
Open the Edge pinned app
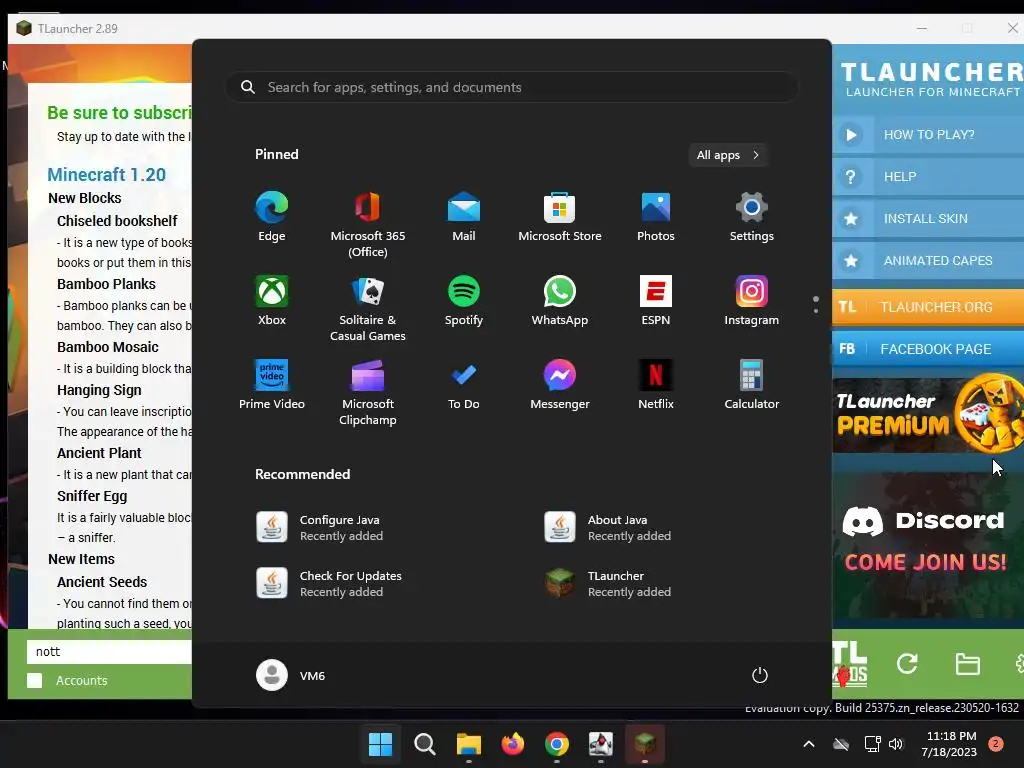pyautogui.click(x=272, y=217)
